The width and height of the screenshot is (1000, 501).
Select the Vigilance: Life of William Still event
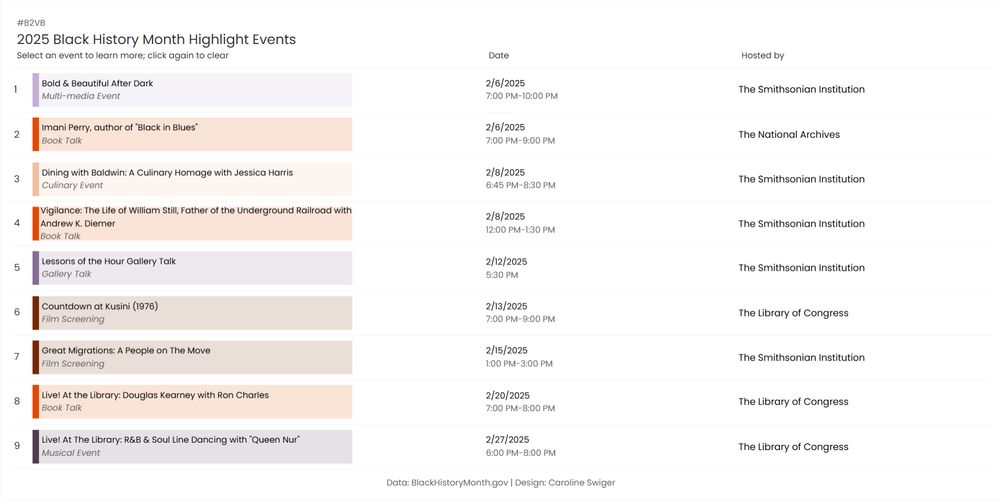195,223
